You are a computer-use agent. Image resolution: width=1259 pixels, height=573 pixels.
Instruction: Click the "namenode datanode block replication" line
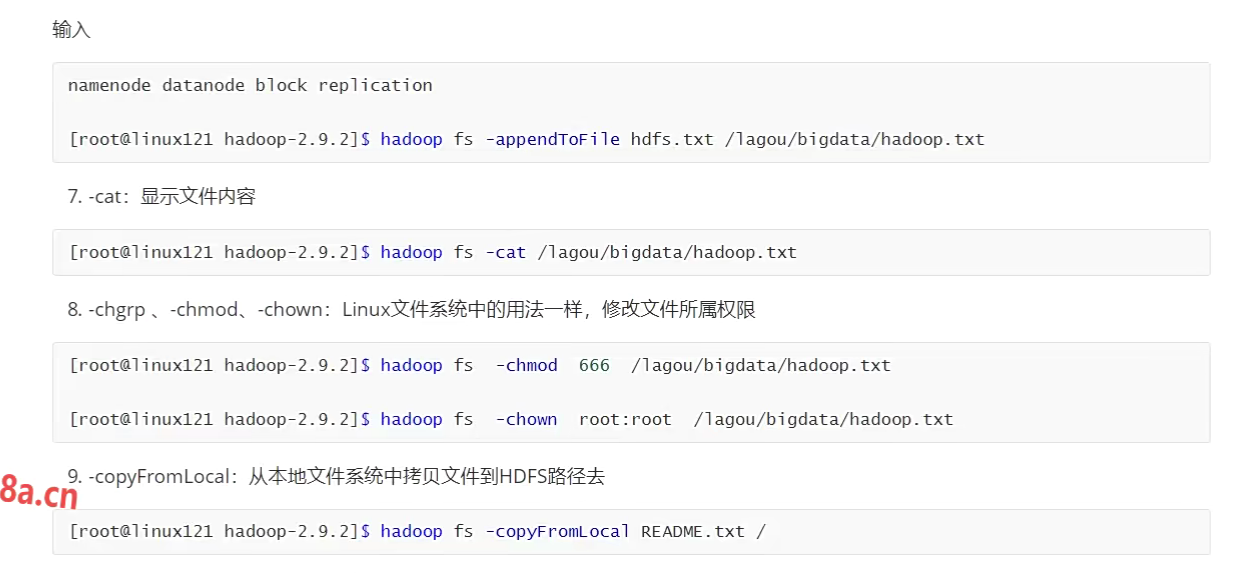(250, 85)
